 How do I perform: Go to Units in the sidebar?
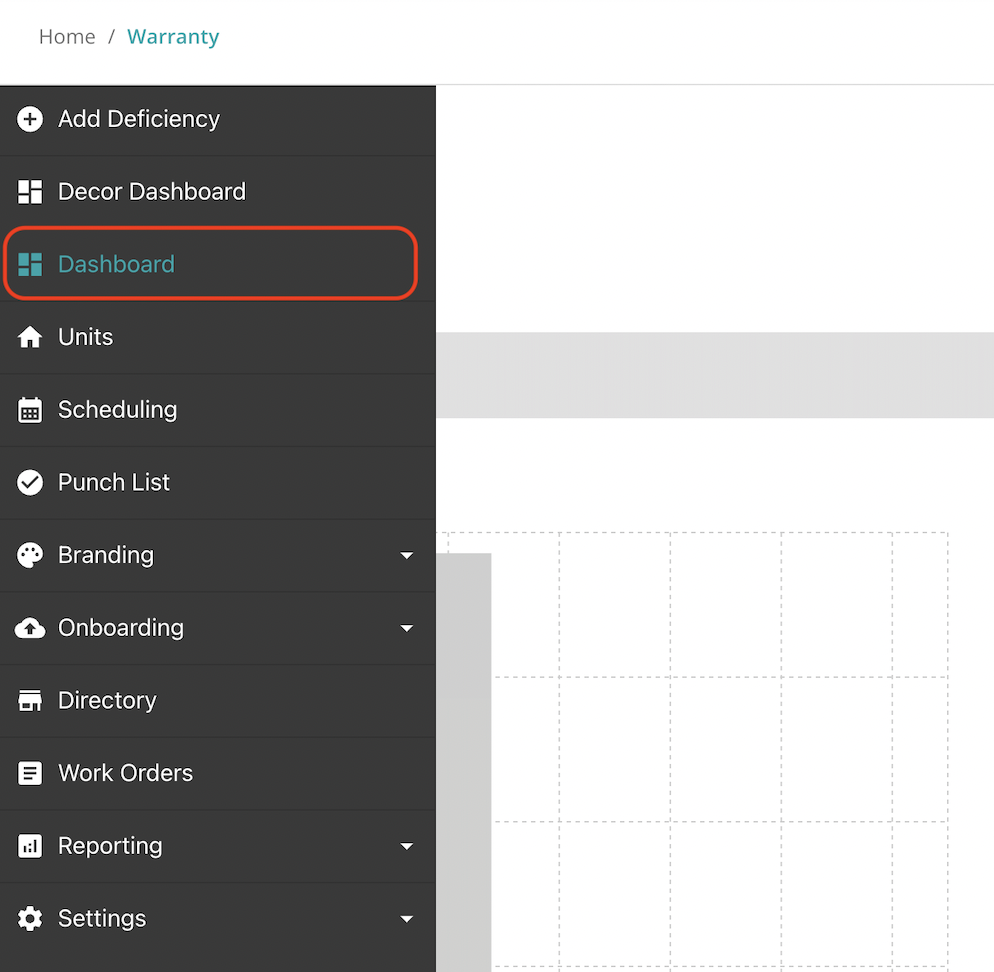click(218, 337)
